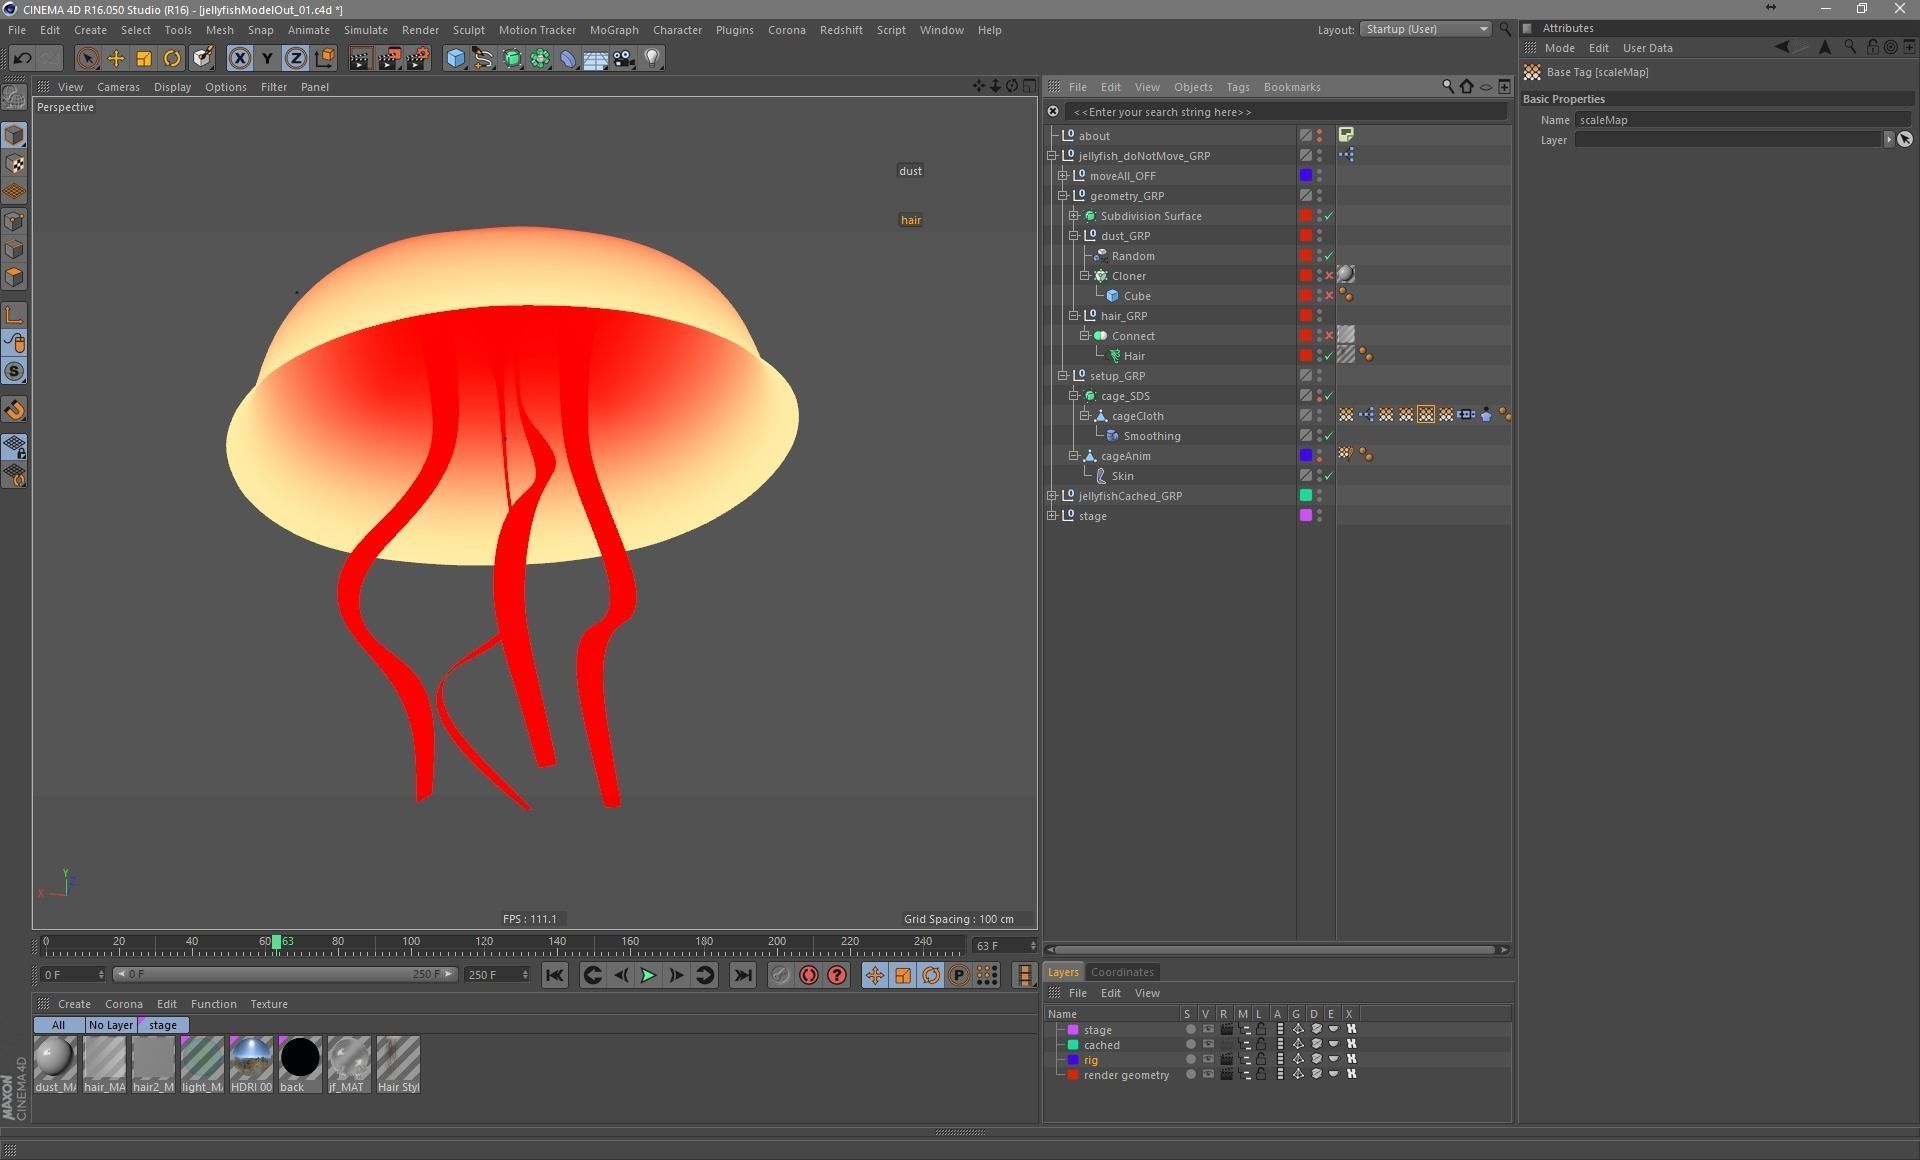Click stage magenta layer color swatch

point(1305,516)
